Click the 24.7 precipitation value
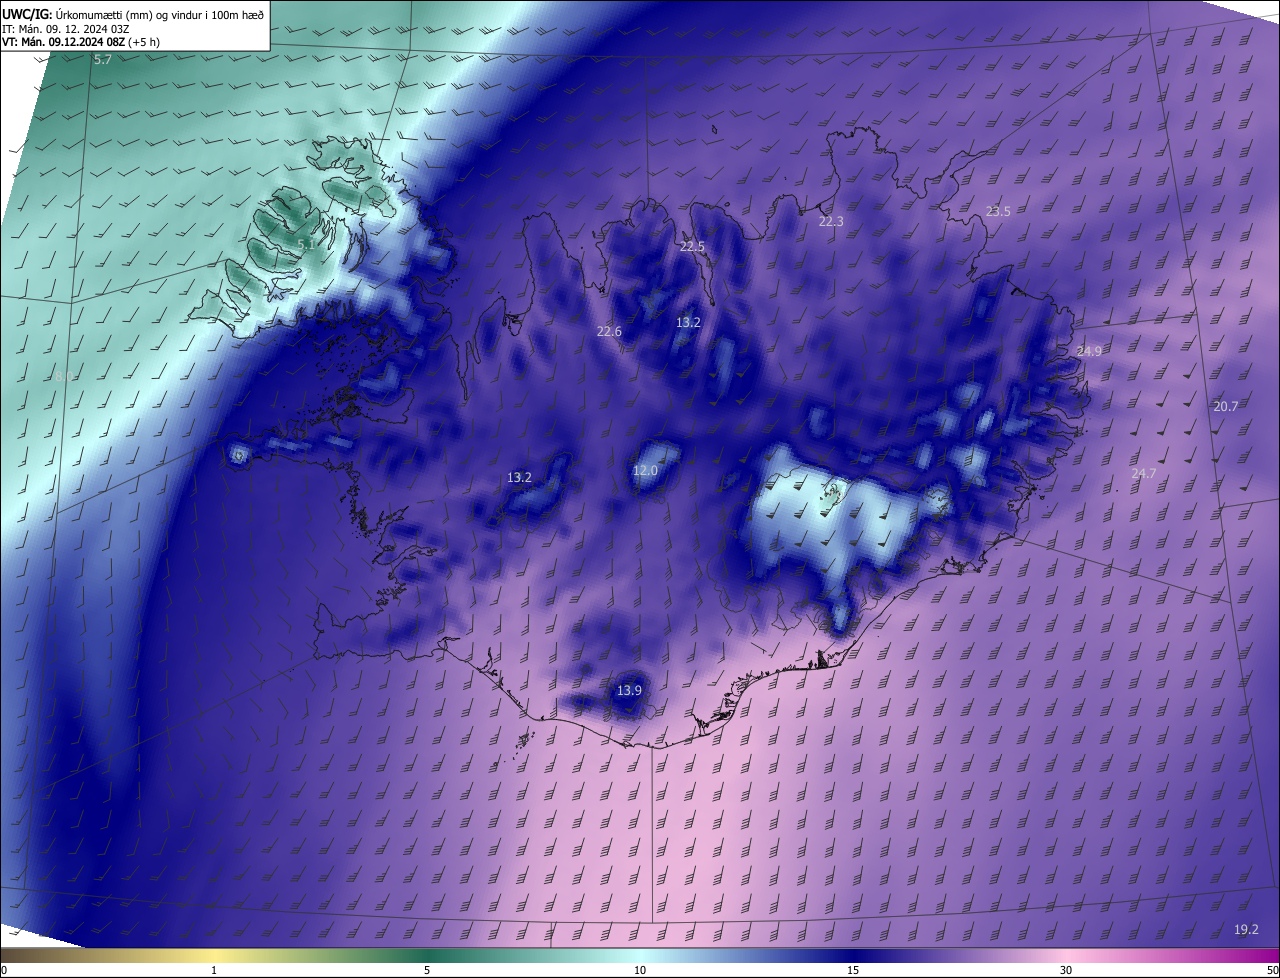Viewport: 1280px width, 978px height. [1143, 474]
